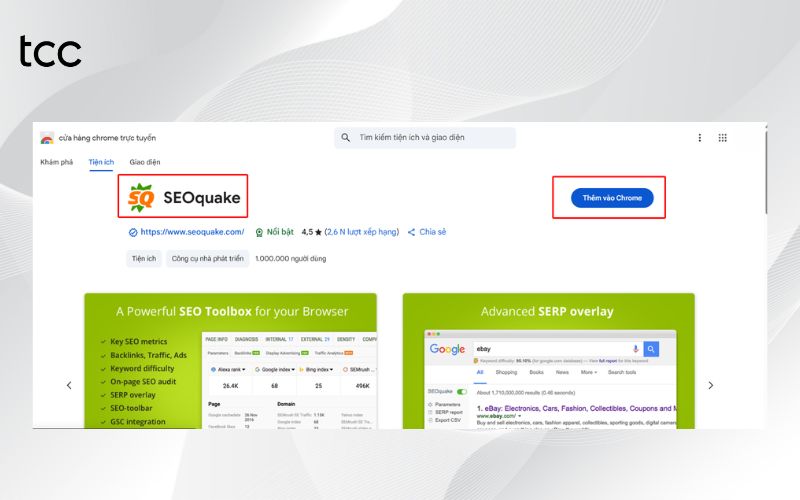Click the verified publisher badge icon
The width and height of the screenshot is (800, 500).
click(x=133, y=232)
